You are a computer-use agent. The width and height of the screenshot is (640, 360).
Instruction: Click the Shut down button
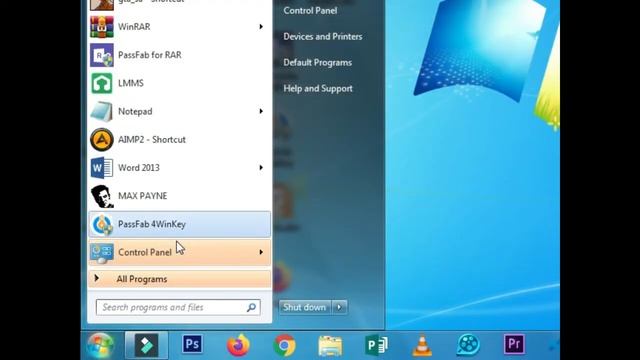pos(305,307)
